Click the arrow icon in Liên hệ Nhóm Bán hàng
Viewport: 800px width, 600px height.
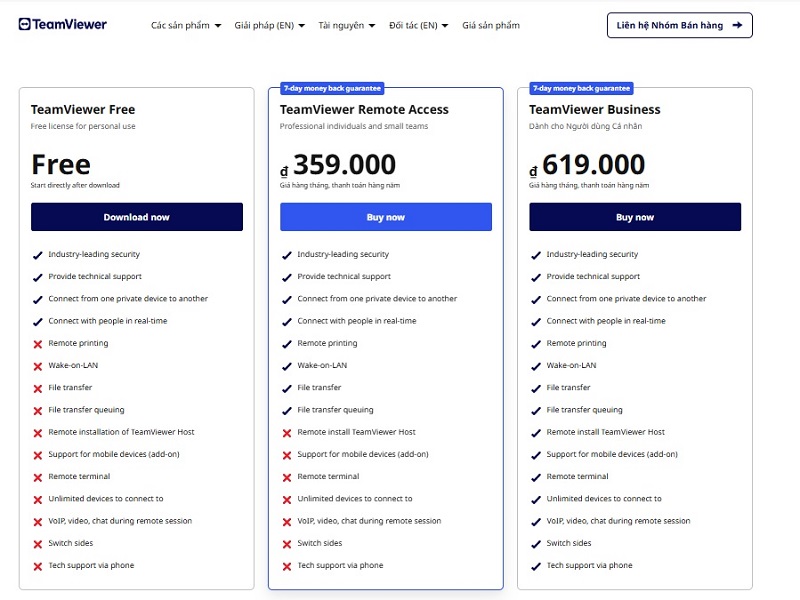point(737,25)
